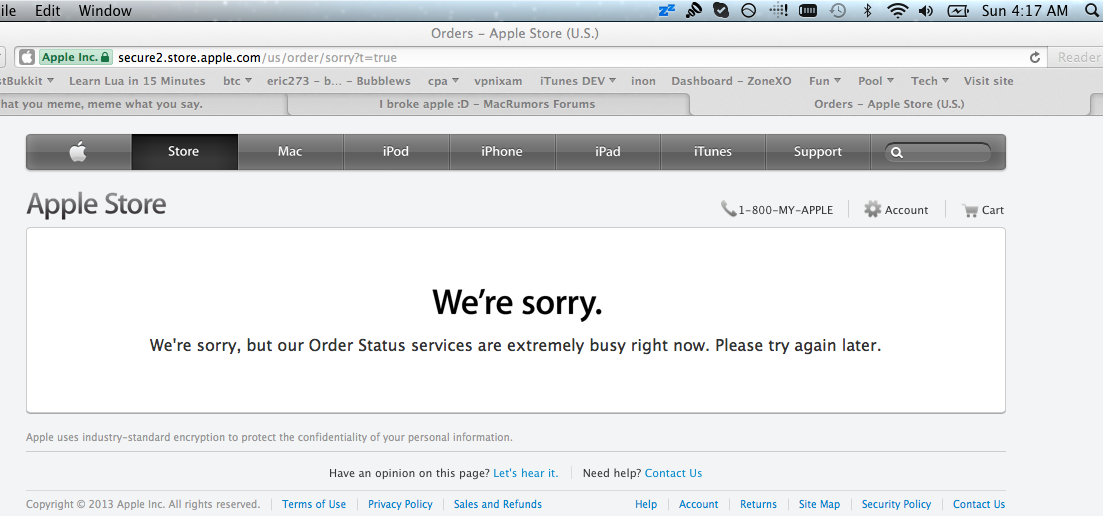Open the Support navigation tab
This screenshot has height=516, width=1103.
[817, 151]
